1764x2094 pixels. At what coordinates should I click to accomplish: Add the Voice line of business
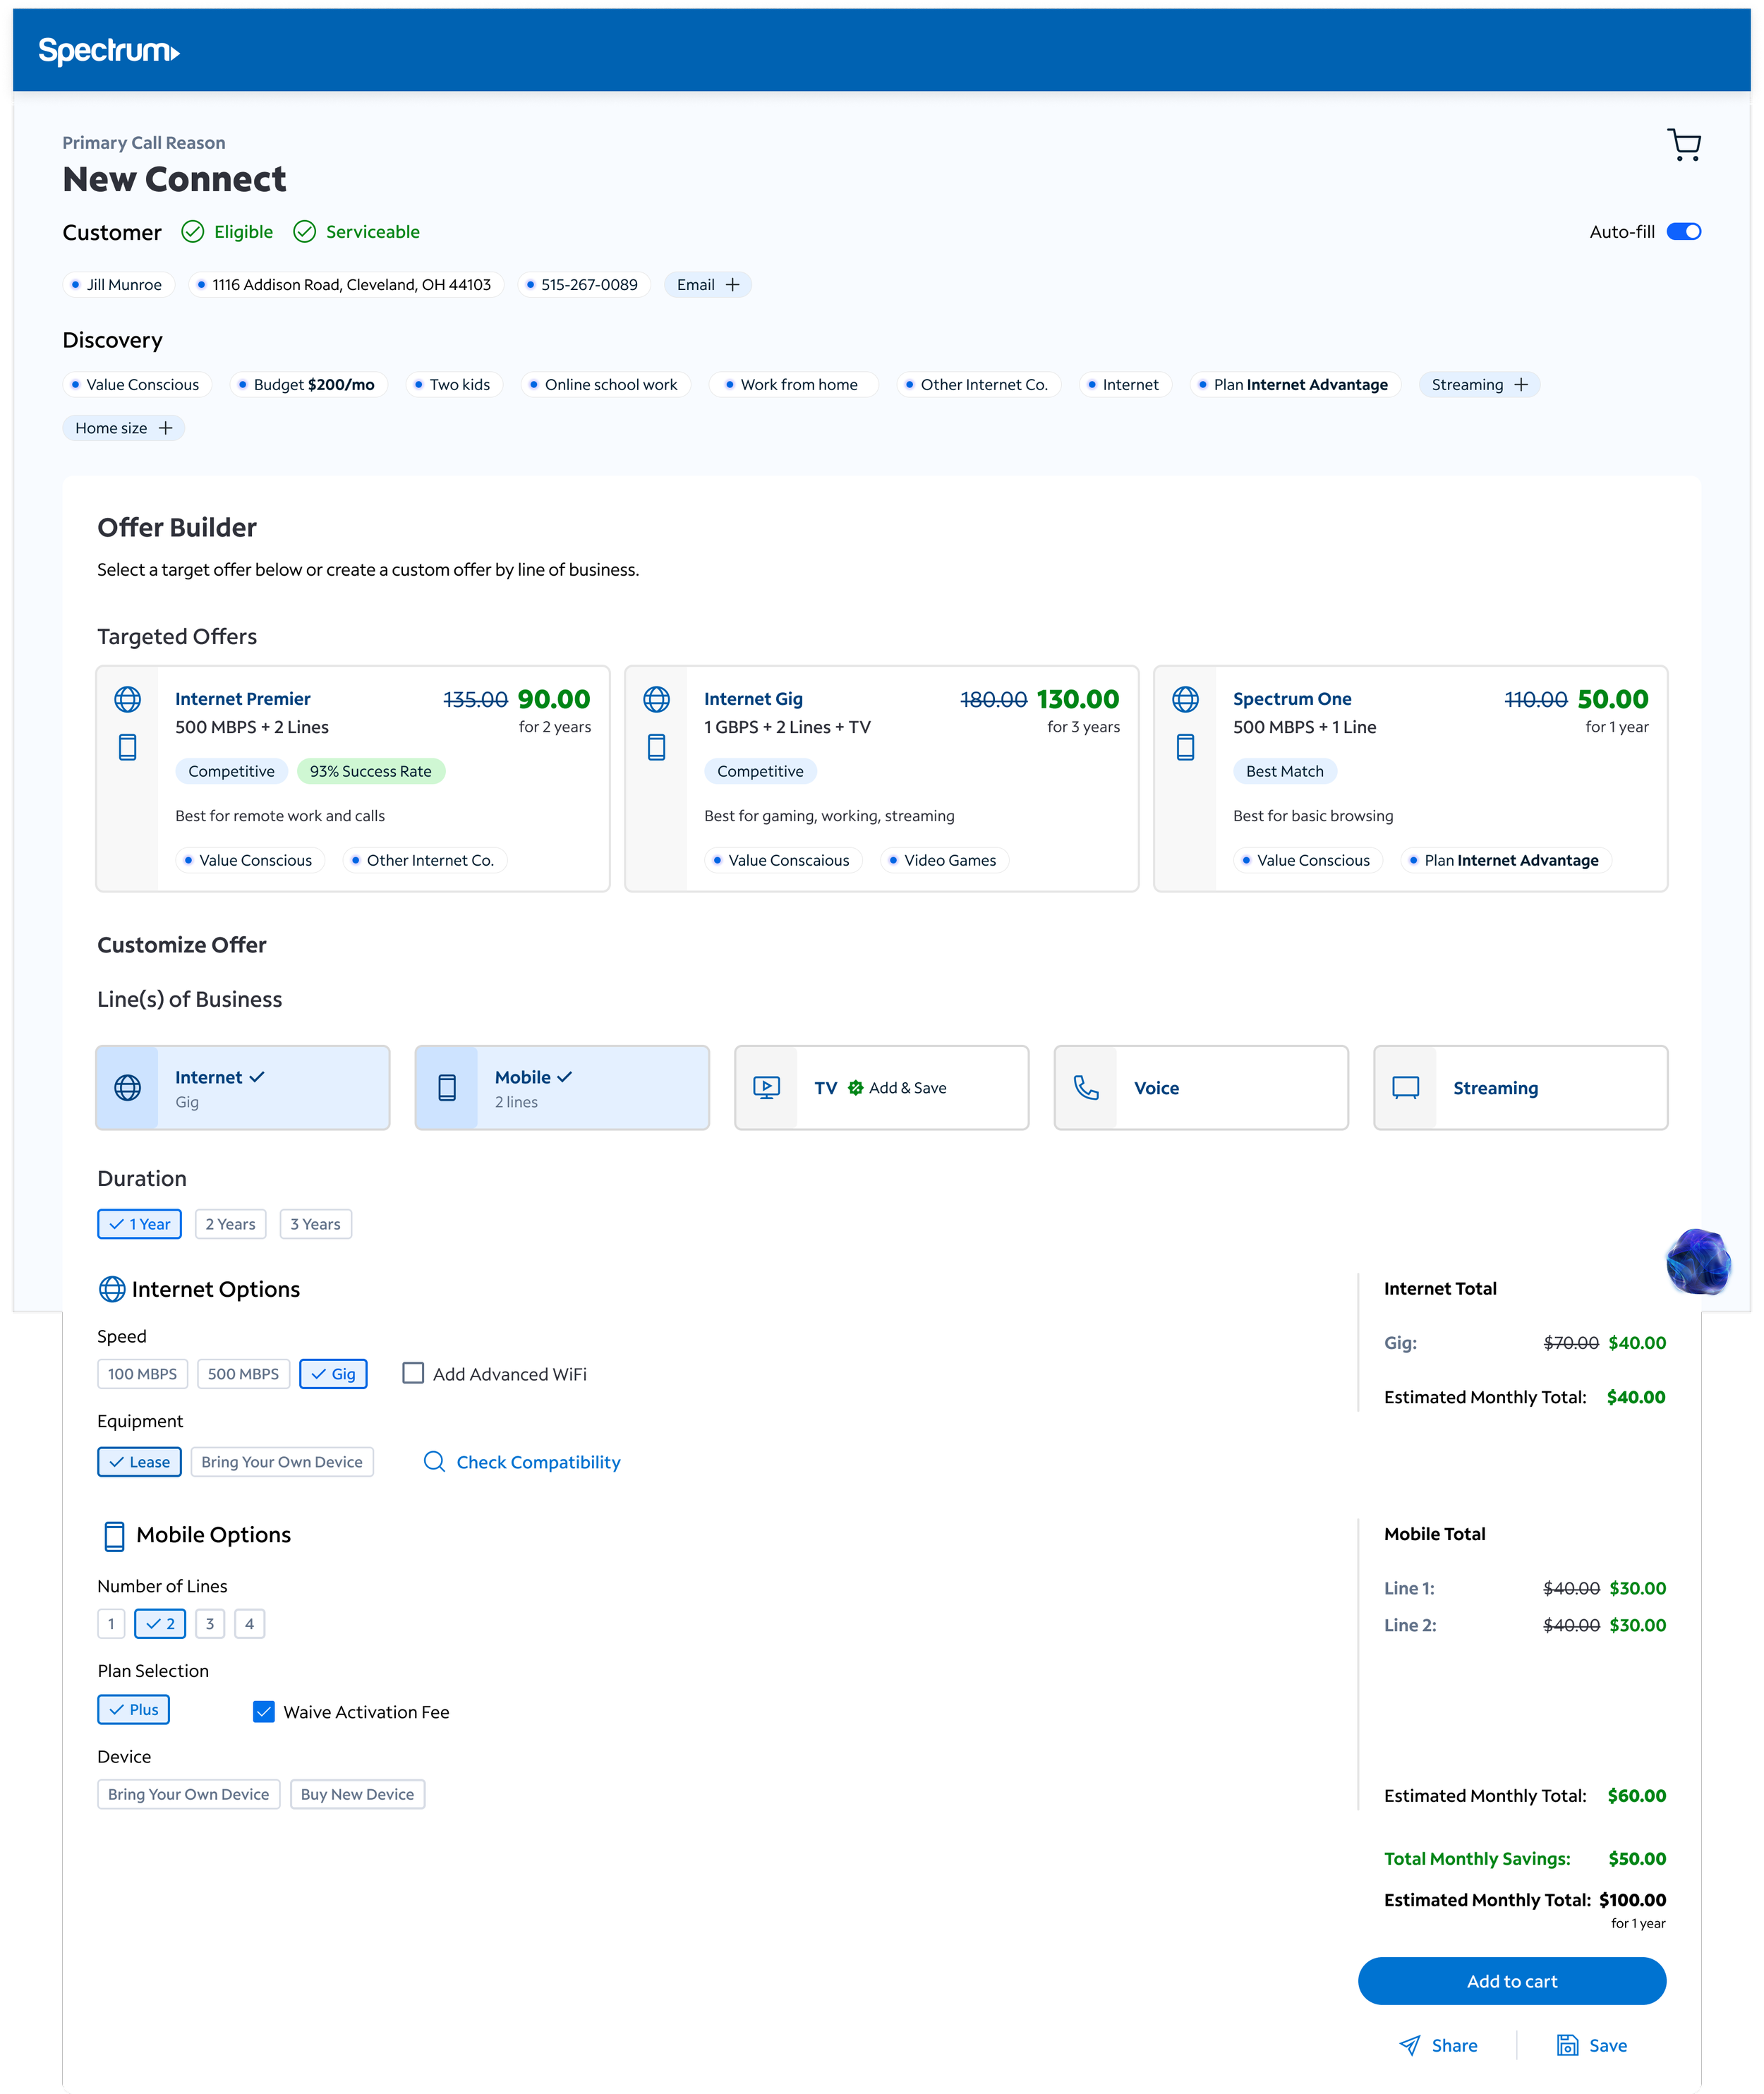[1201, 1087]
